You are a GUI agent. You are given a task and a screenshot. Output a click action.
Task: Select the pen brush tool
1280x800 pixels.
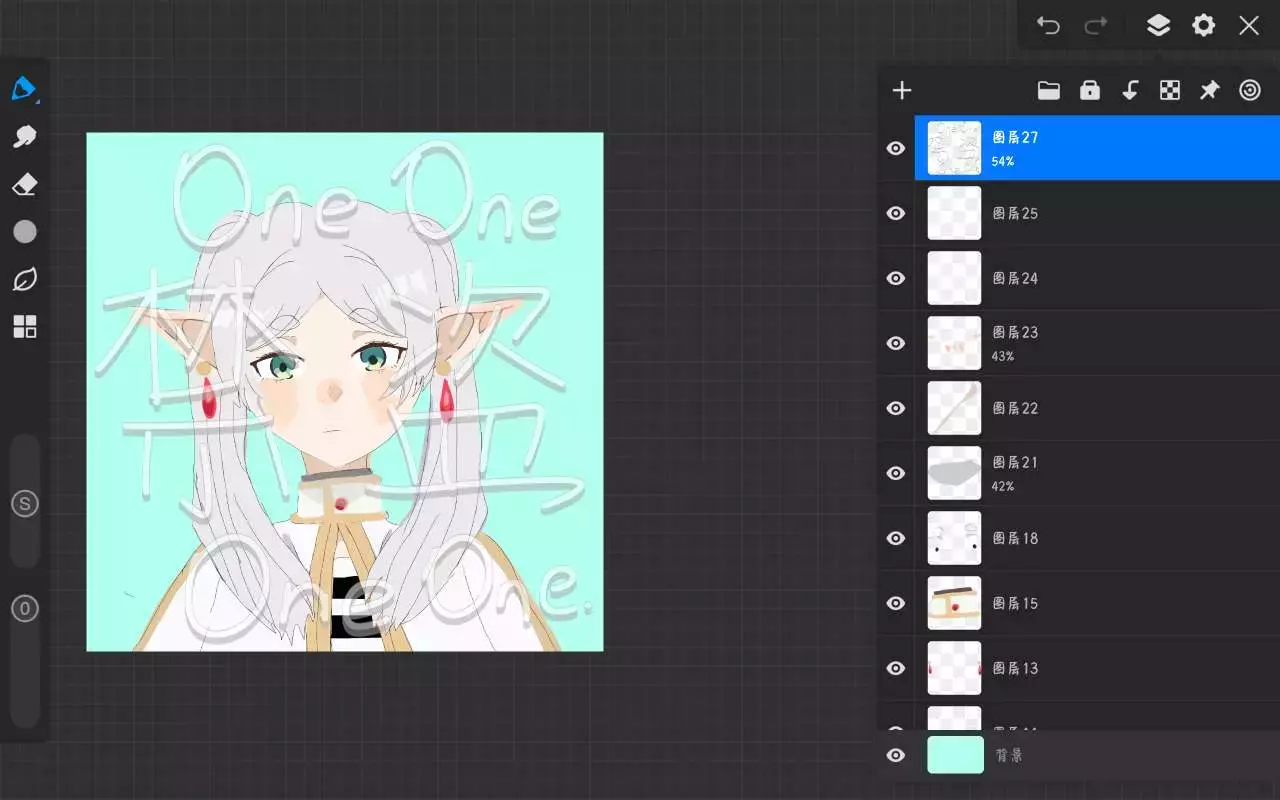pyautogui.click(x=24, y=88)
